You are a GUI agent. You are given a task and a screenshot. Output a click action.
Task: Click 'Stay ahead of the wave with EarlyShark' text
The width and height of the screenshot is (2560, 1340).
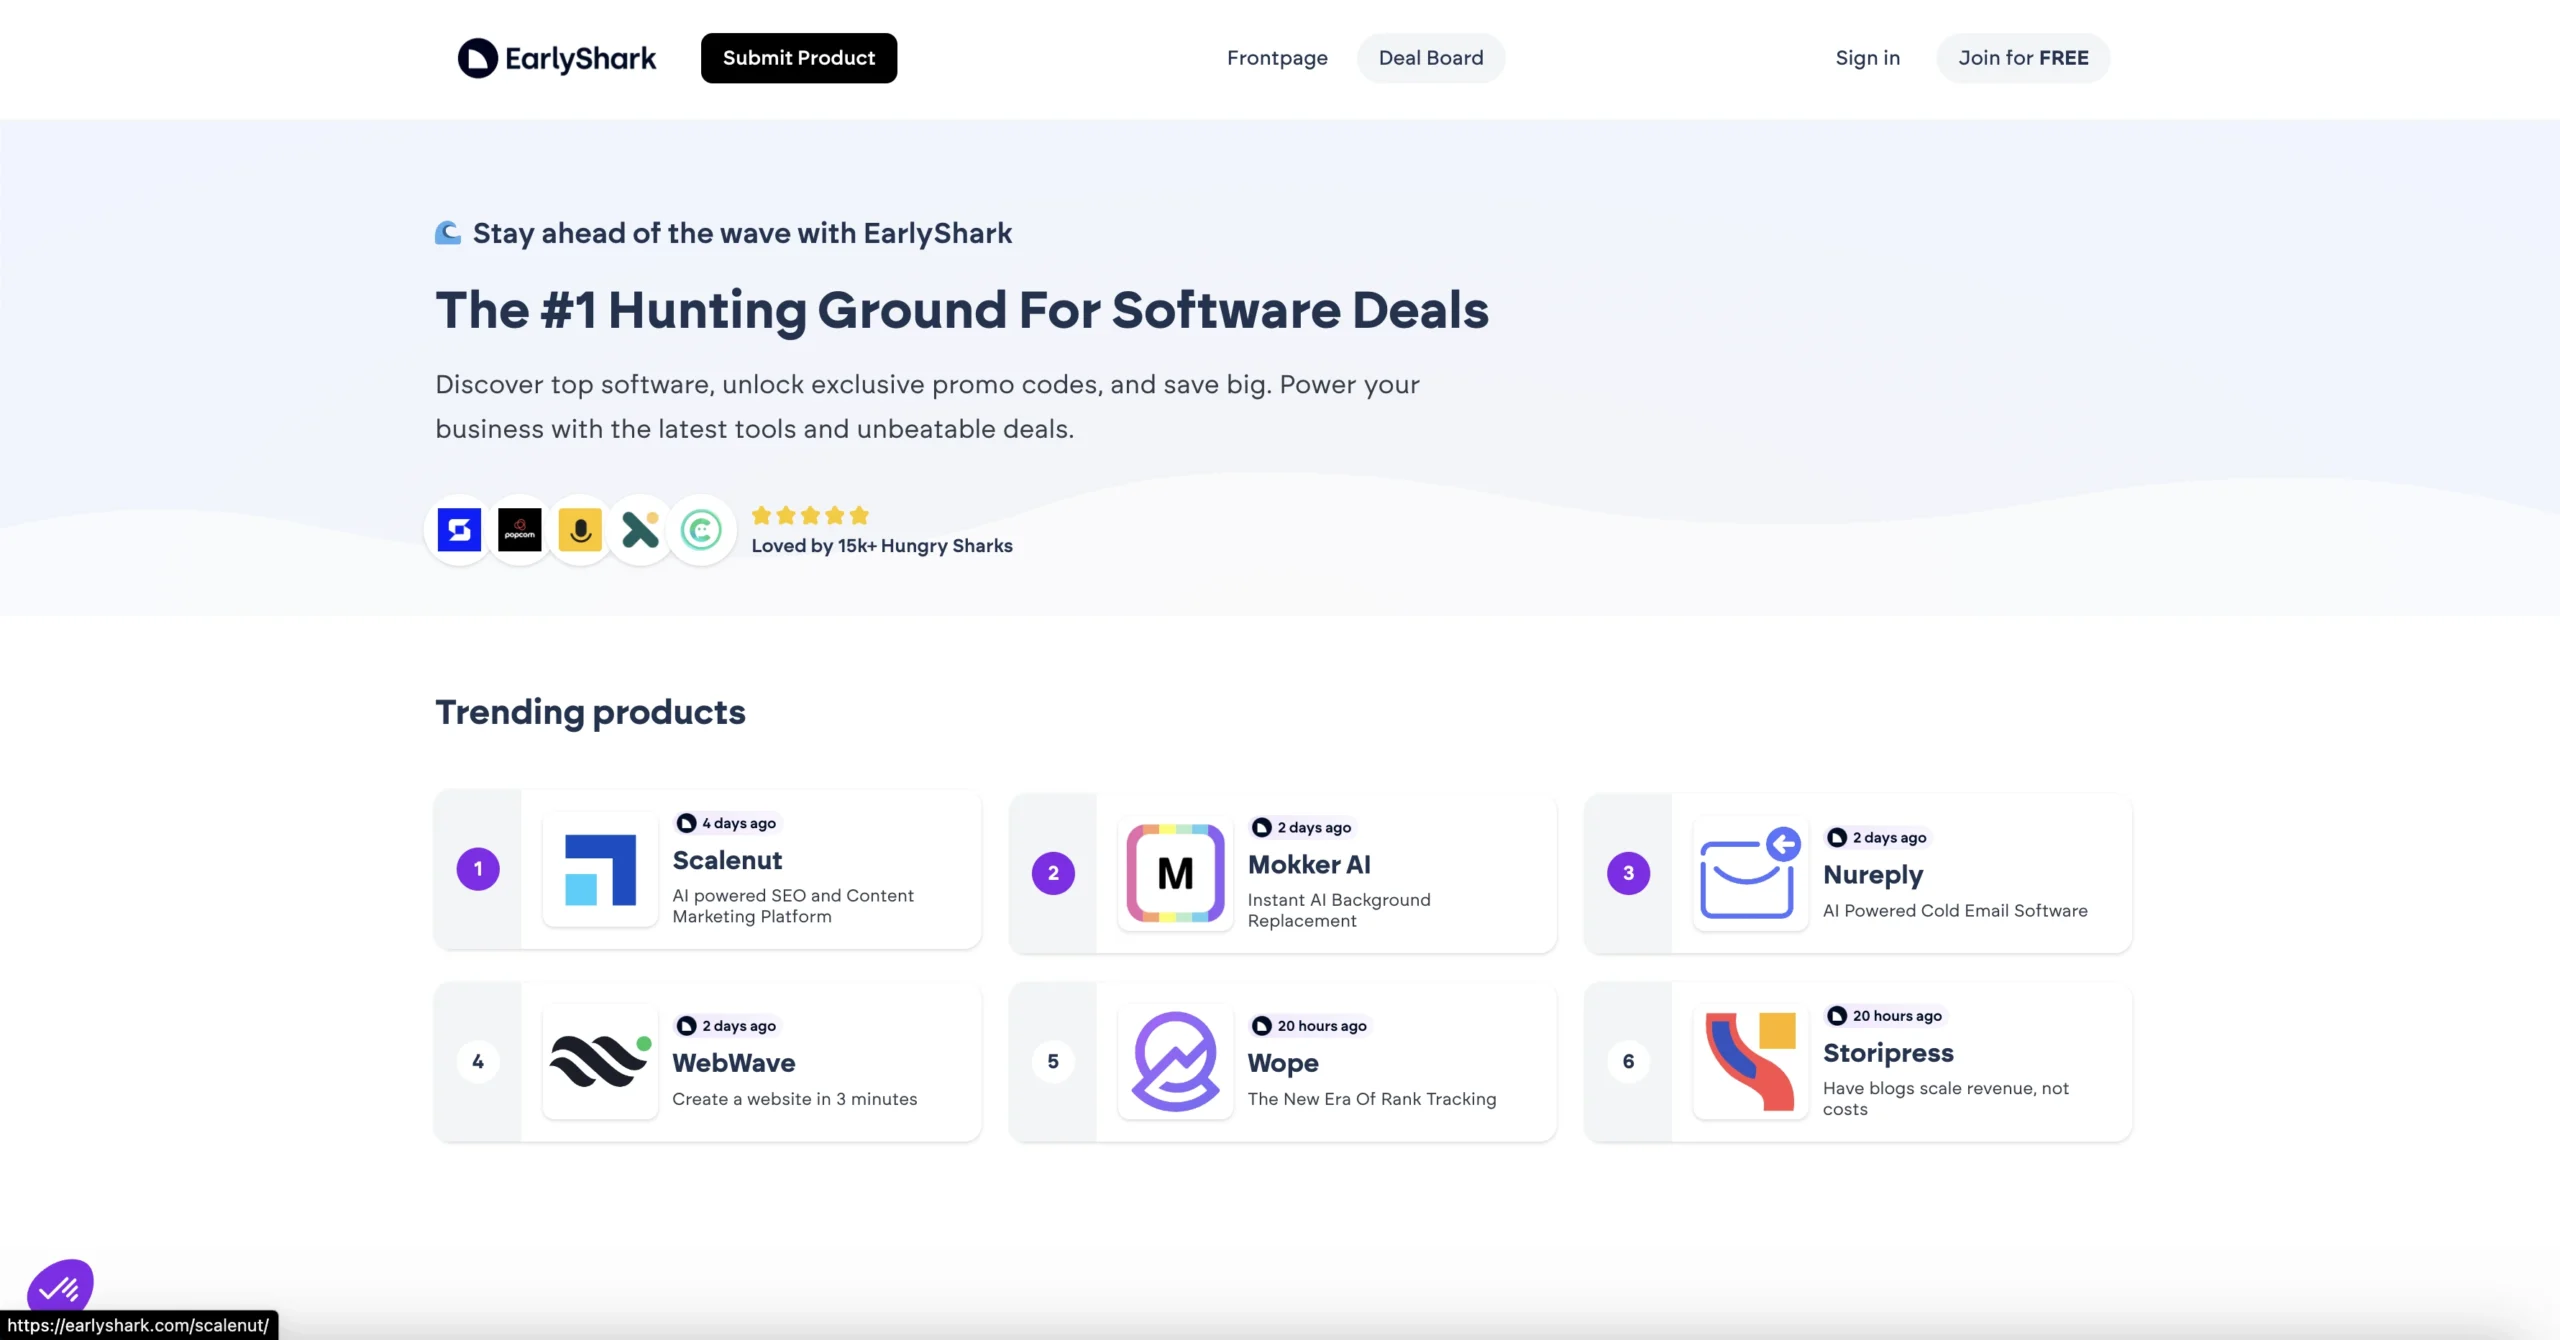(x=742, y=233)
